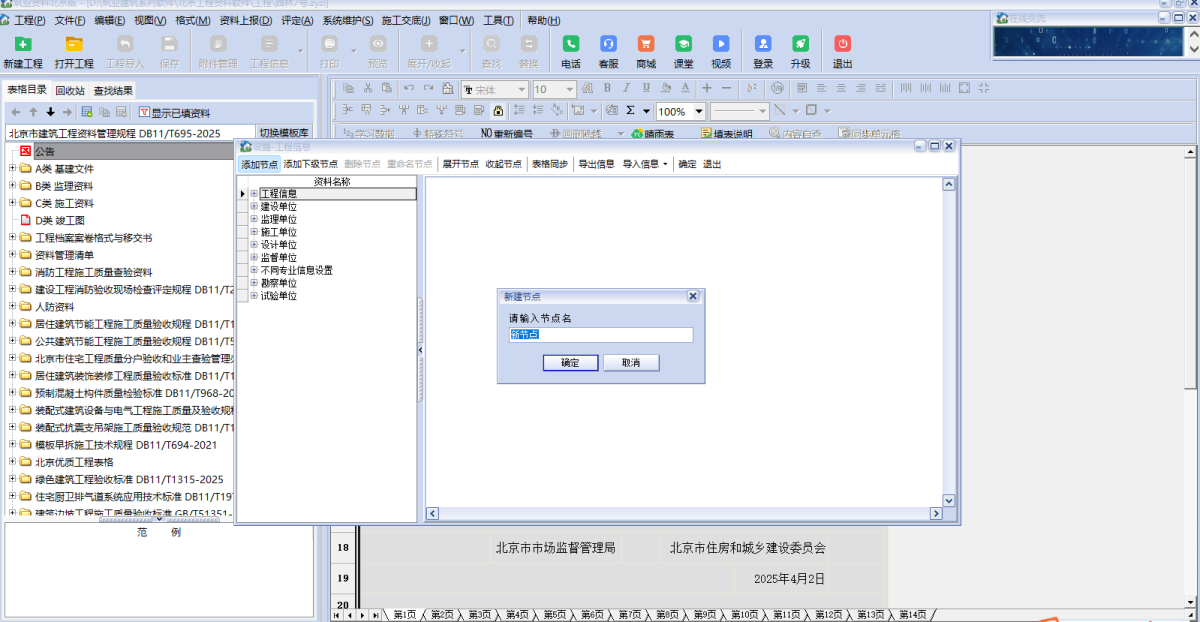1200x622 pixels.
Task: Switch to the 回收站 tab
Action: click(70, 90)
